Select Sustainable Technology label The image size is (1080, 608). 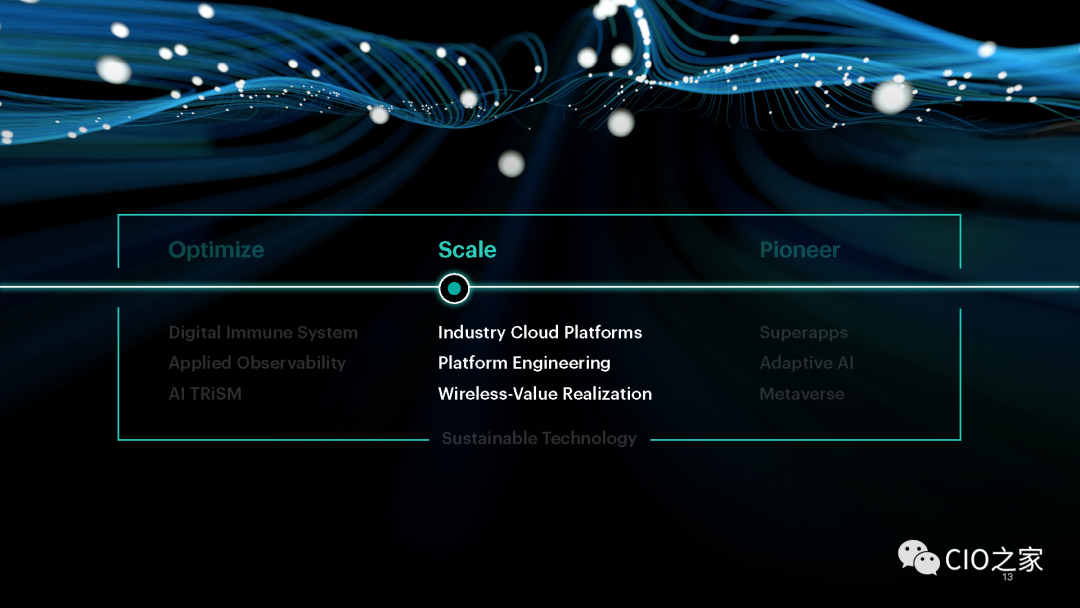click(x=539, y=439)
